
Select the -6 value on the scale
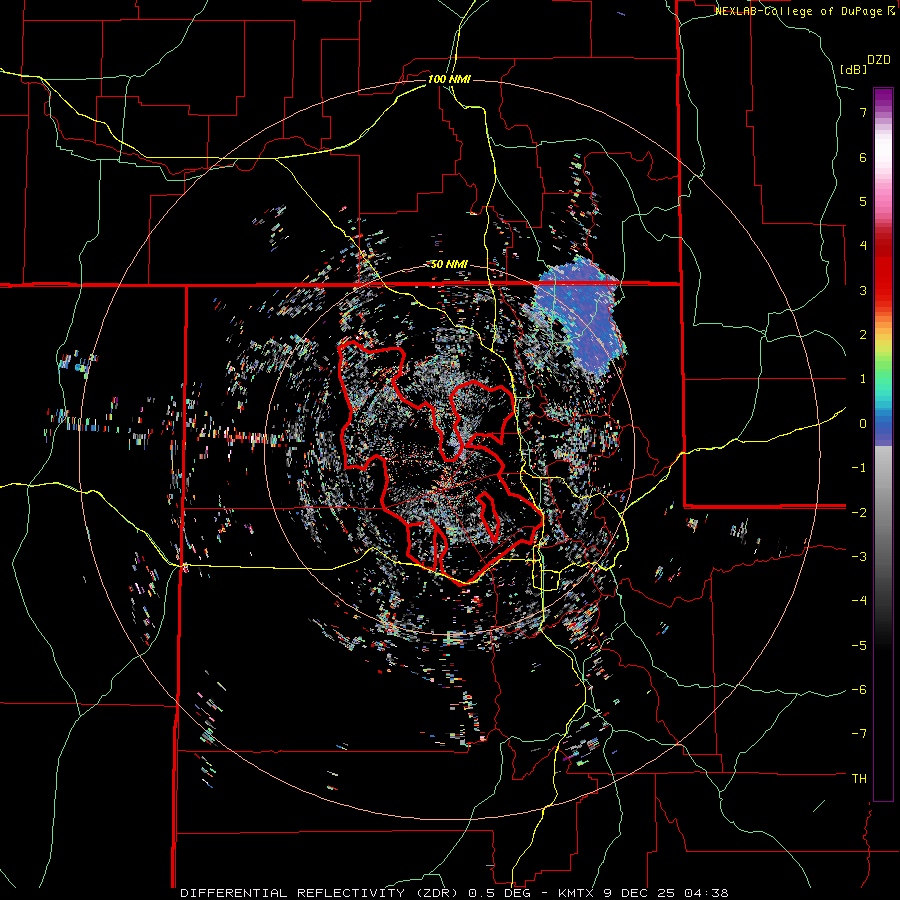pos(859,690)
